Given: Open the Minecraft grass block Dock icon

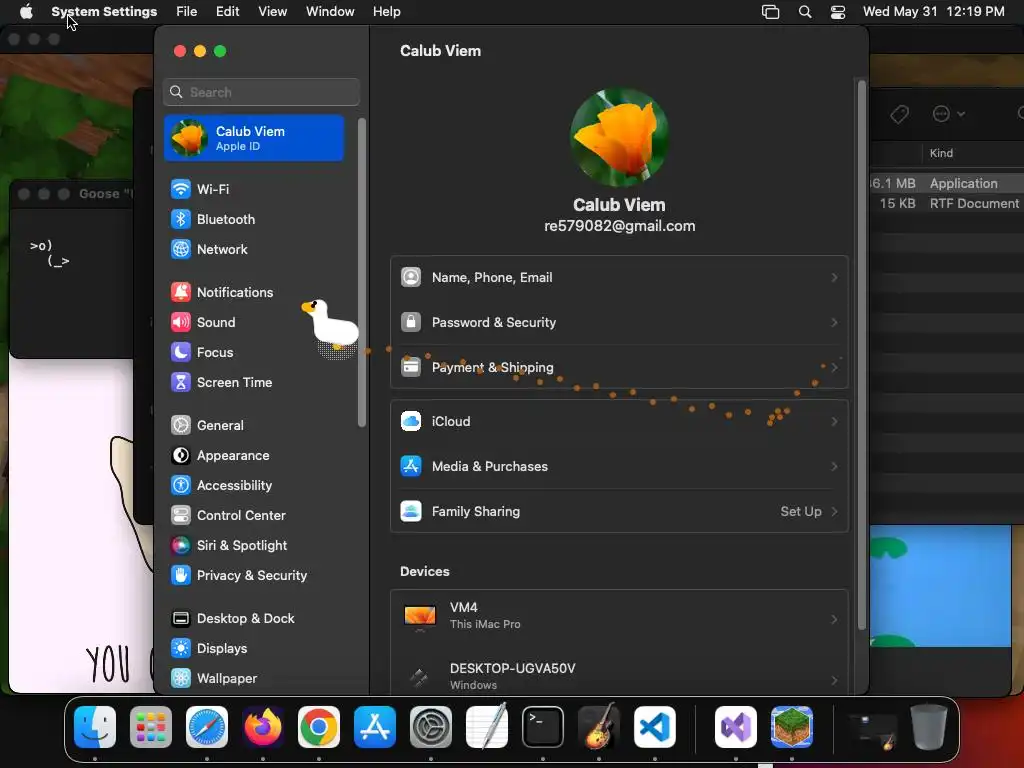Looking at the screenshot, I should pos(792,727).
